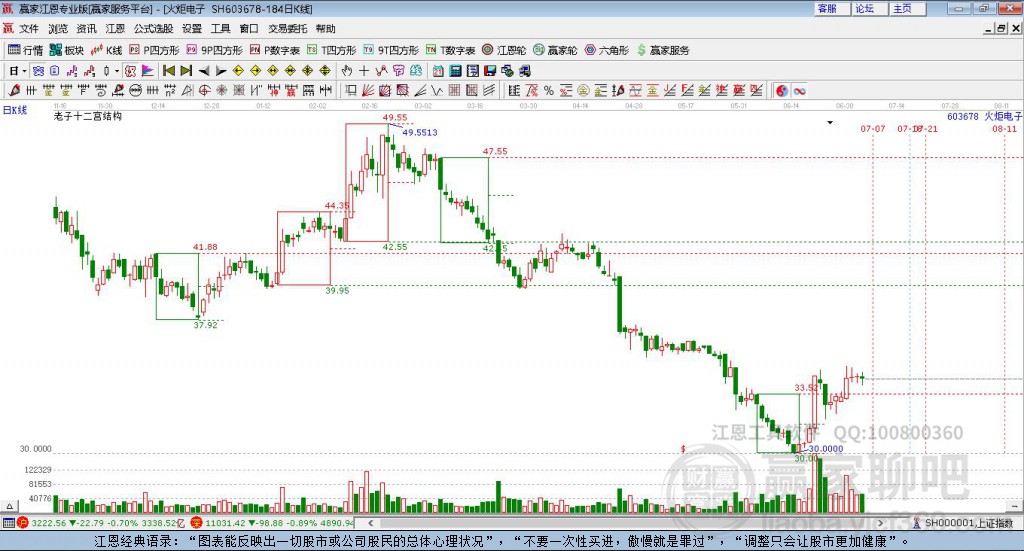Launch the 江恩轮 Gann wheel

504,50
